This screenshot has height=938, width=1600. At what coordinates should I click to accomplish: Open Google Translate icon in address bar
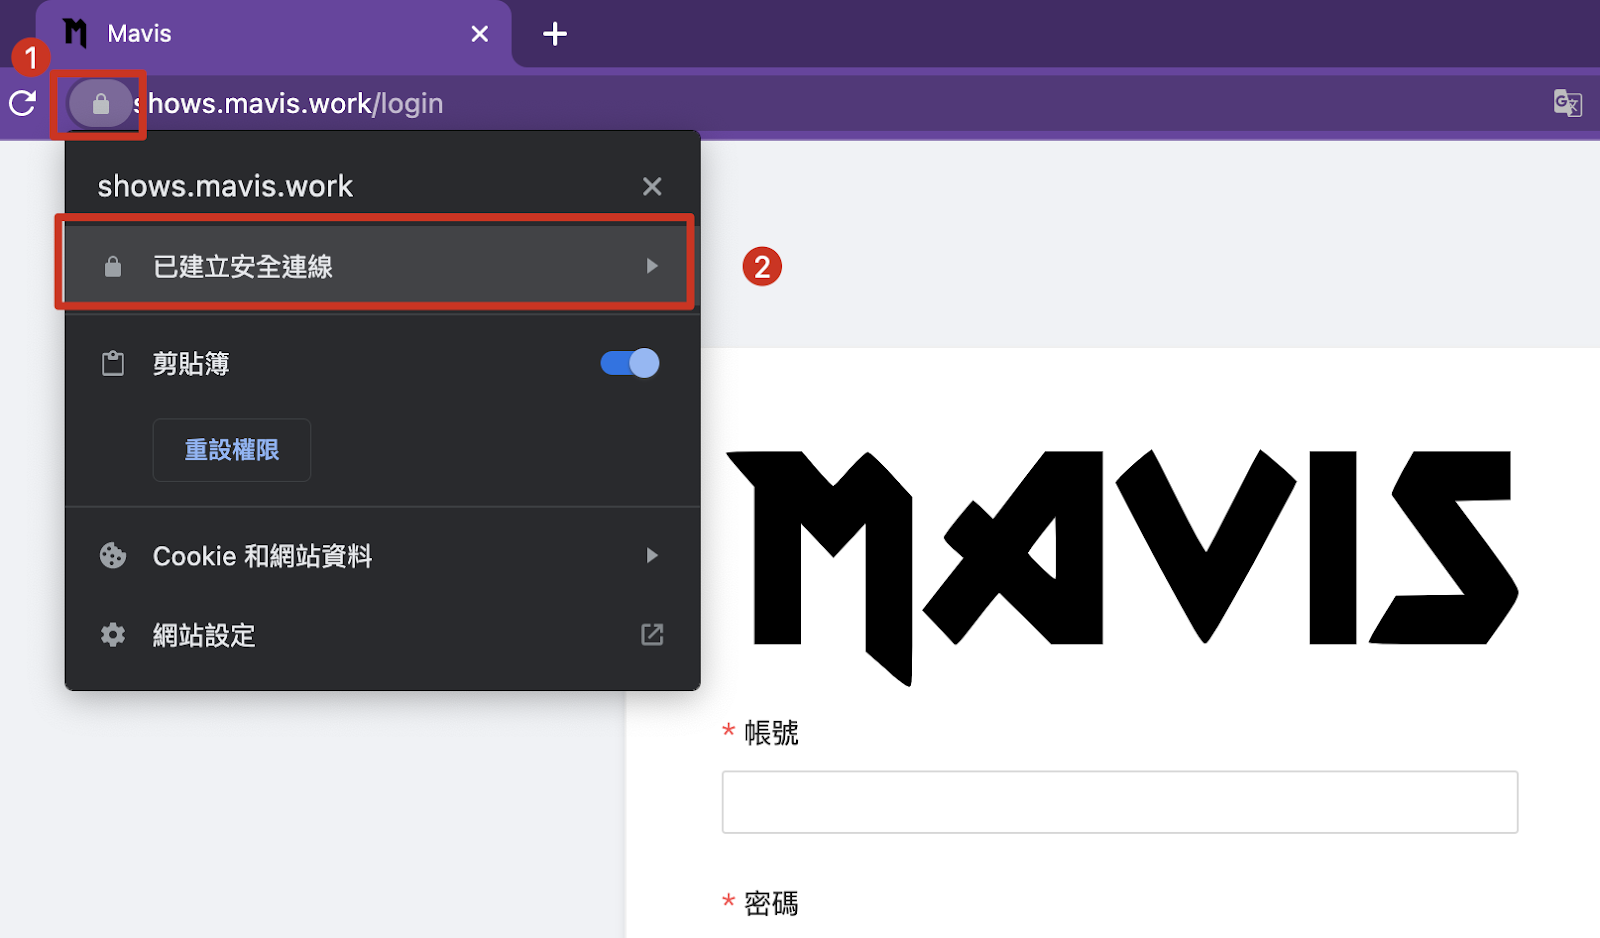coord(1567,103)
